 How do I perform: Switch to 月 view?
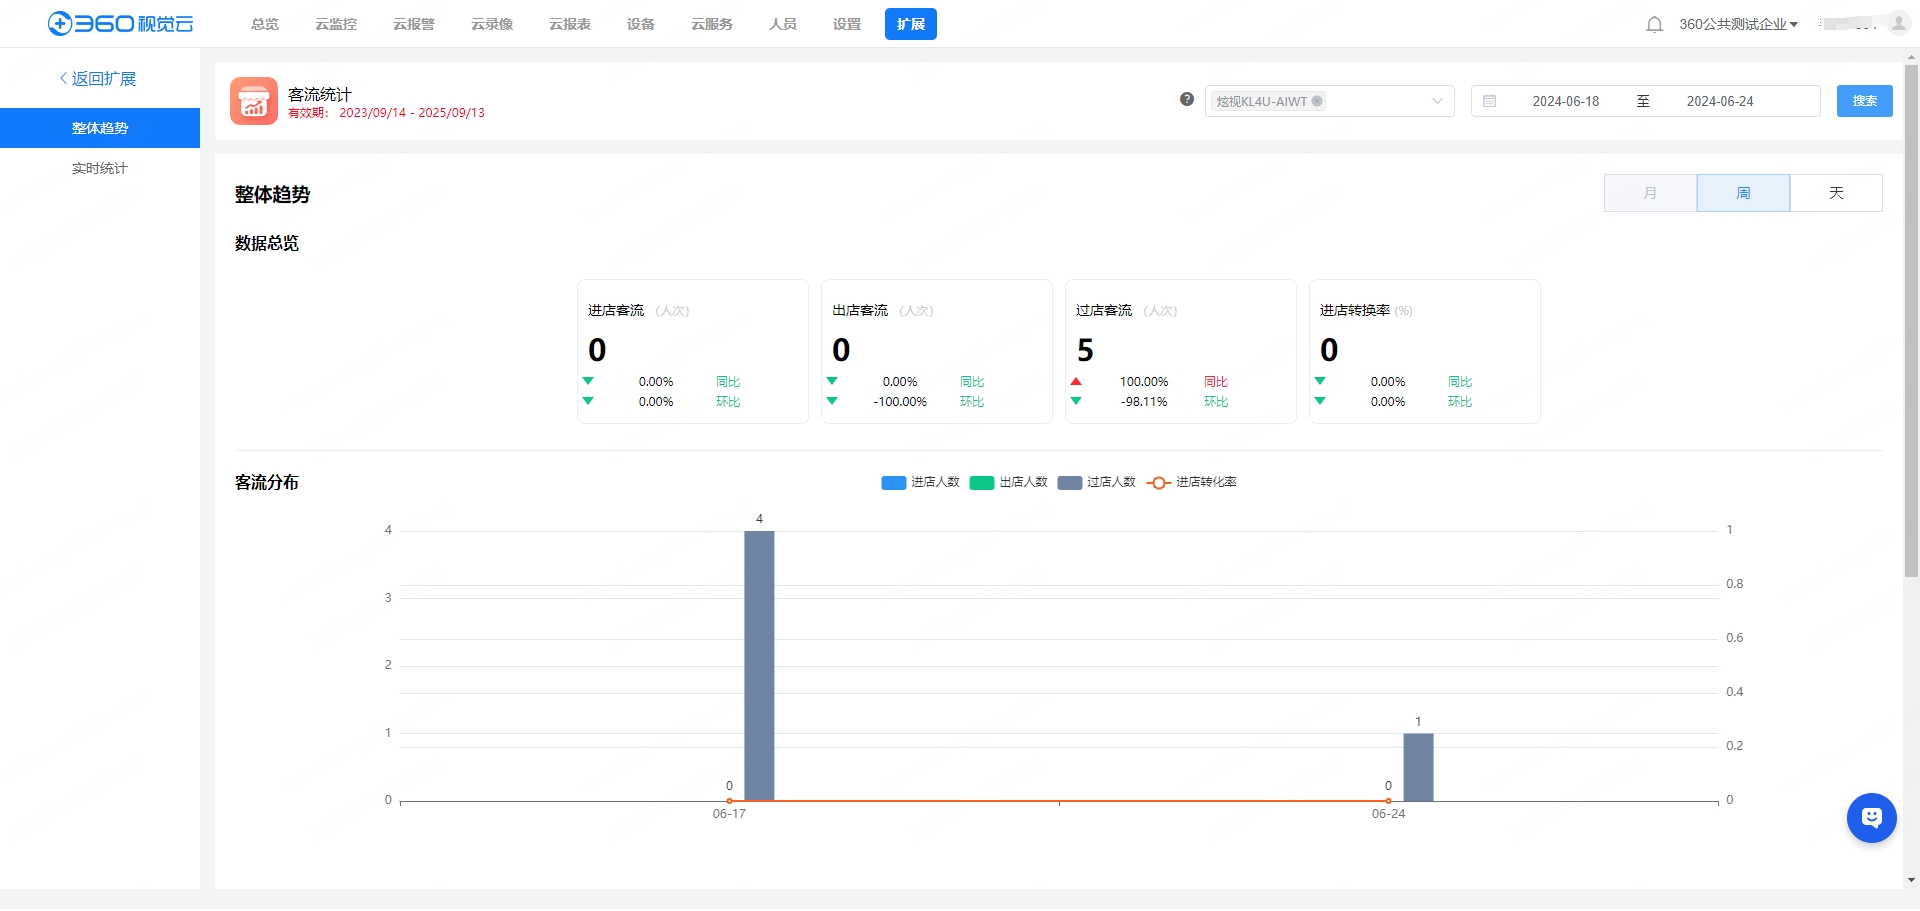[1650, 193]
